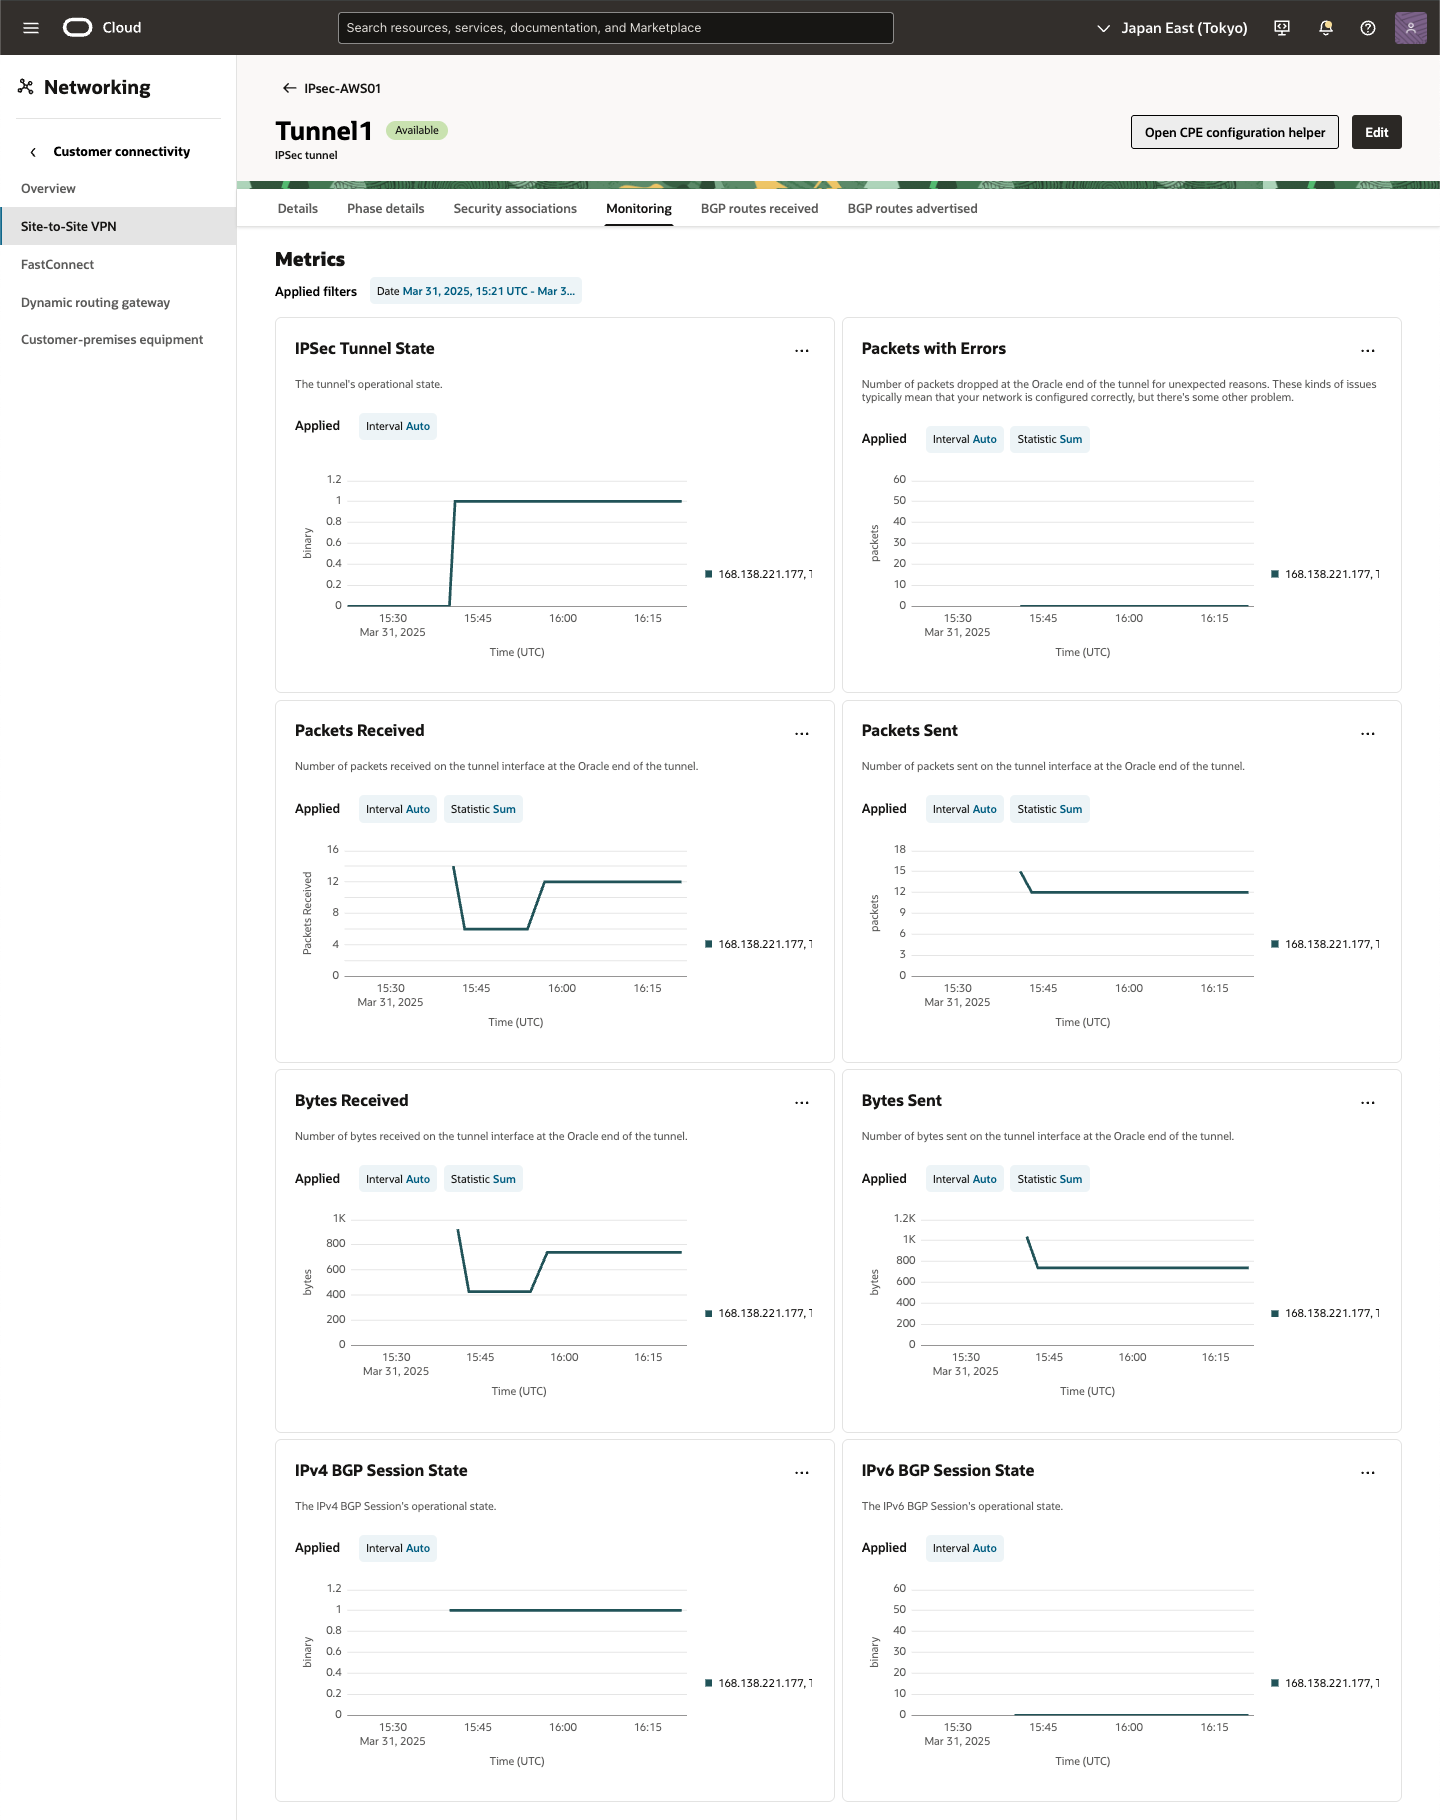This screenshot has width=1440, height=1820.
Task: Open notifications bell in header
Action: (1326, 28)
